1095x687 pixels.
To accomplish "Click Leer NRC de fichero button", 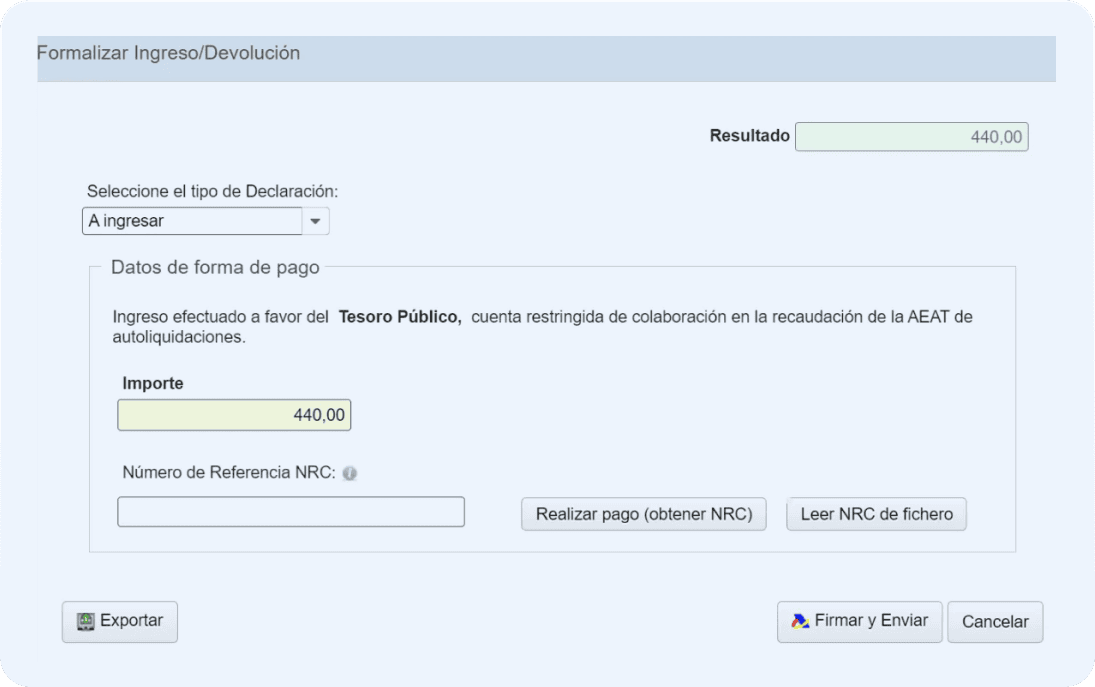I will 876,514.
